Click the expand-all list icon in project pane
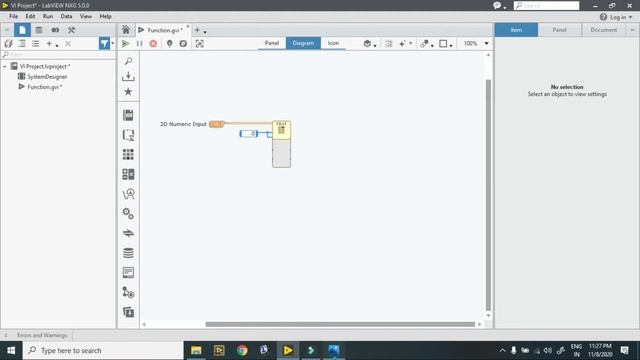 click(x=36, y=44)
